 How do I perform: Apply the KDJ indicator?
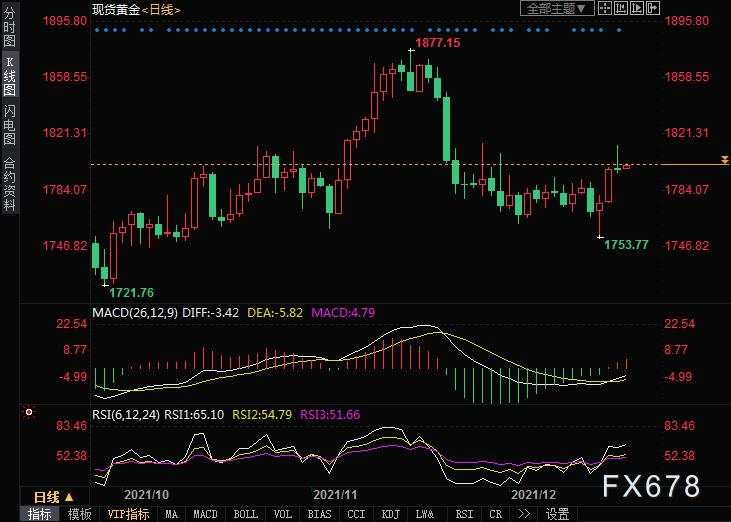click(391, 514)
